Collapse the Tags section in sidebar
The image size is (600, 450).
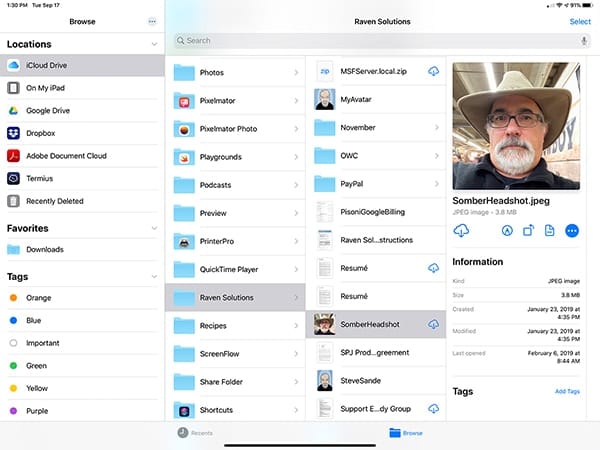tap(153, 276)
